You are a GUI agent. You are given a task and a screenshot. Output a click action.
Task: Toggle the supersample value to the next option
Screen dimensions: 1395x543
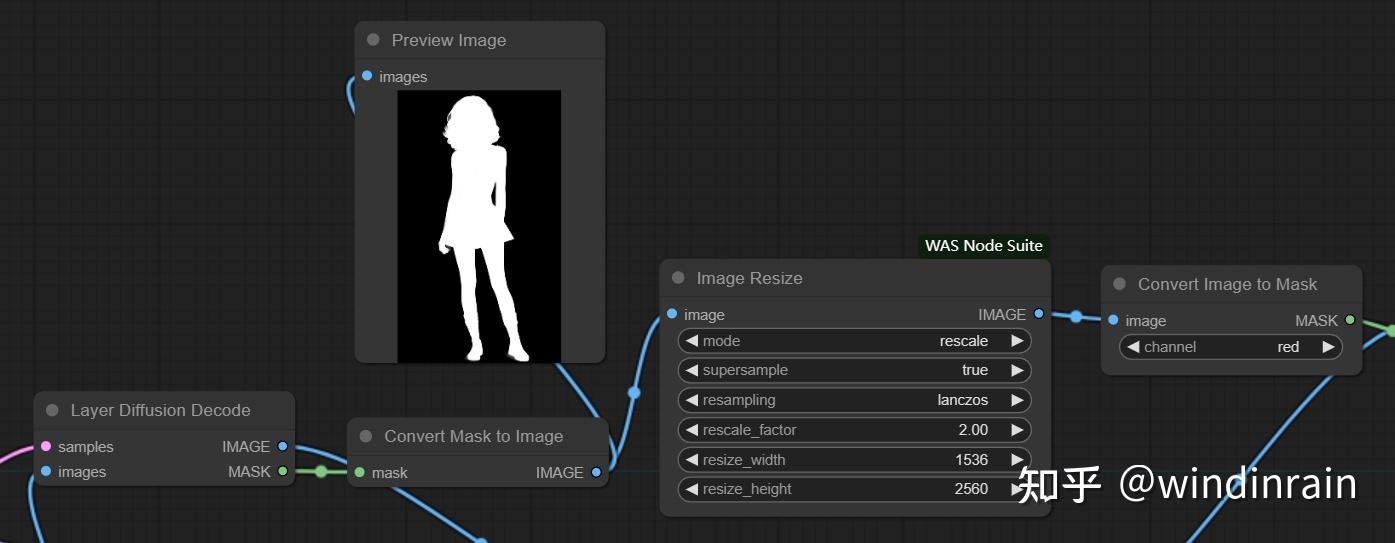pos(1017,370)
